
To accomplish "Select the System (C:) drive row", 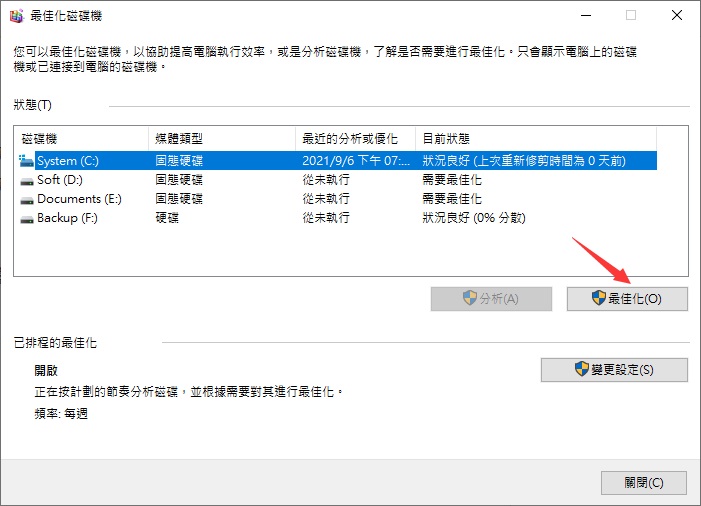I will 338,161.
